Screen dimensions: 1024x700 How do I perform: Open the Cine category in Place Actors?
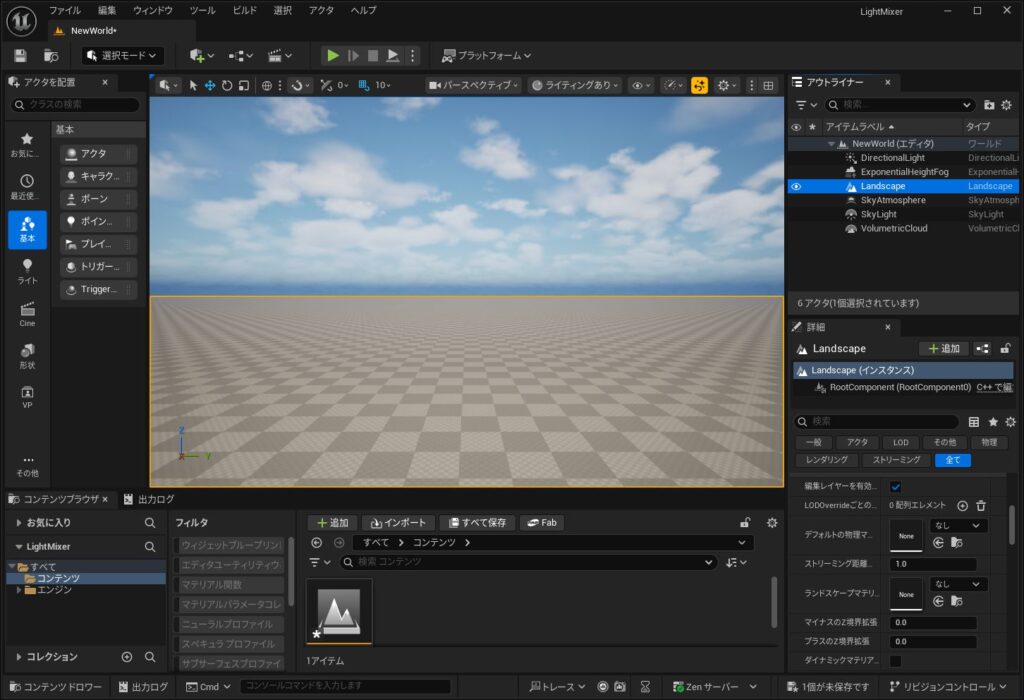point(27,315)
